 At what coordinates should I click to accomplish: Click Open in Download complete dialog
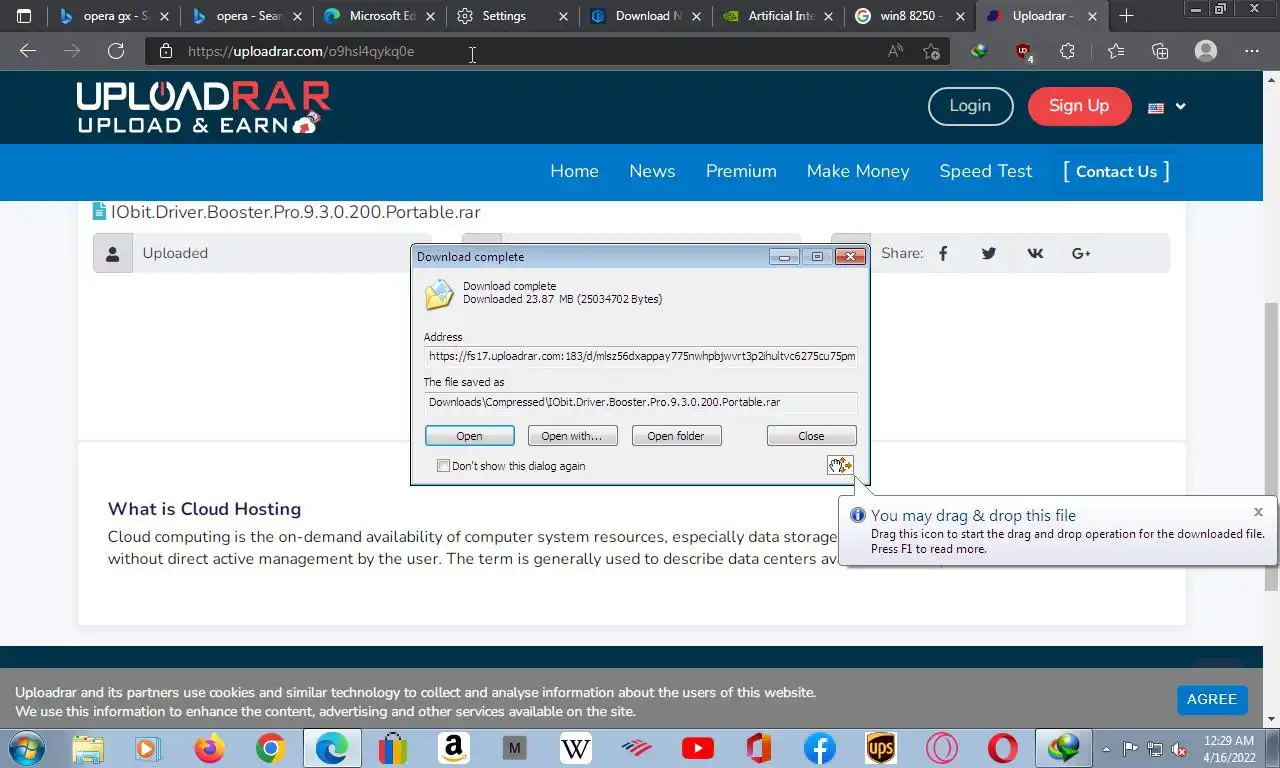(x=469, y=436)
